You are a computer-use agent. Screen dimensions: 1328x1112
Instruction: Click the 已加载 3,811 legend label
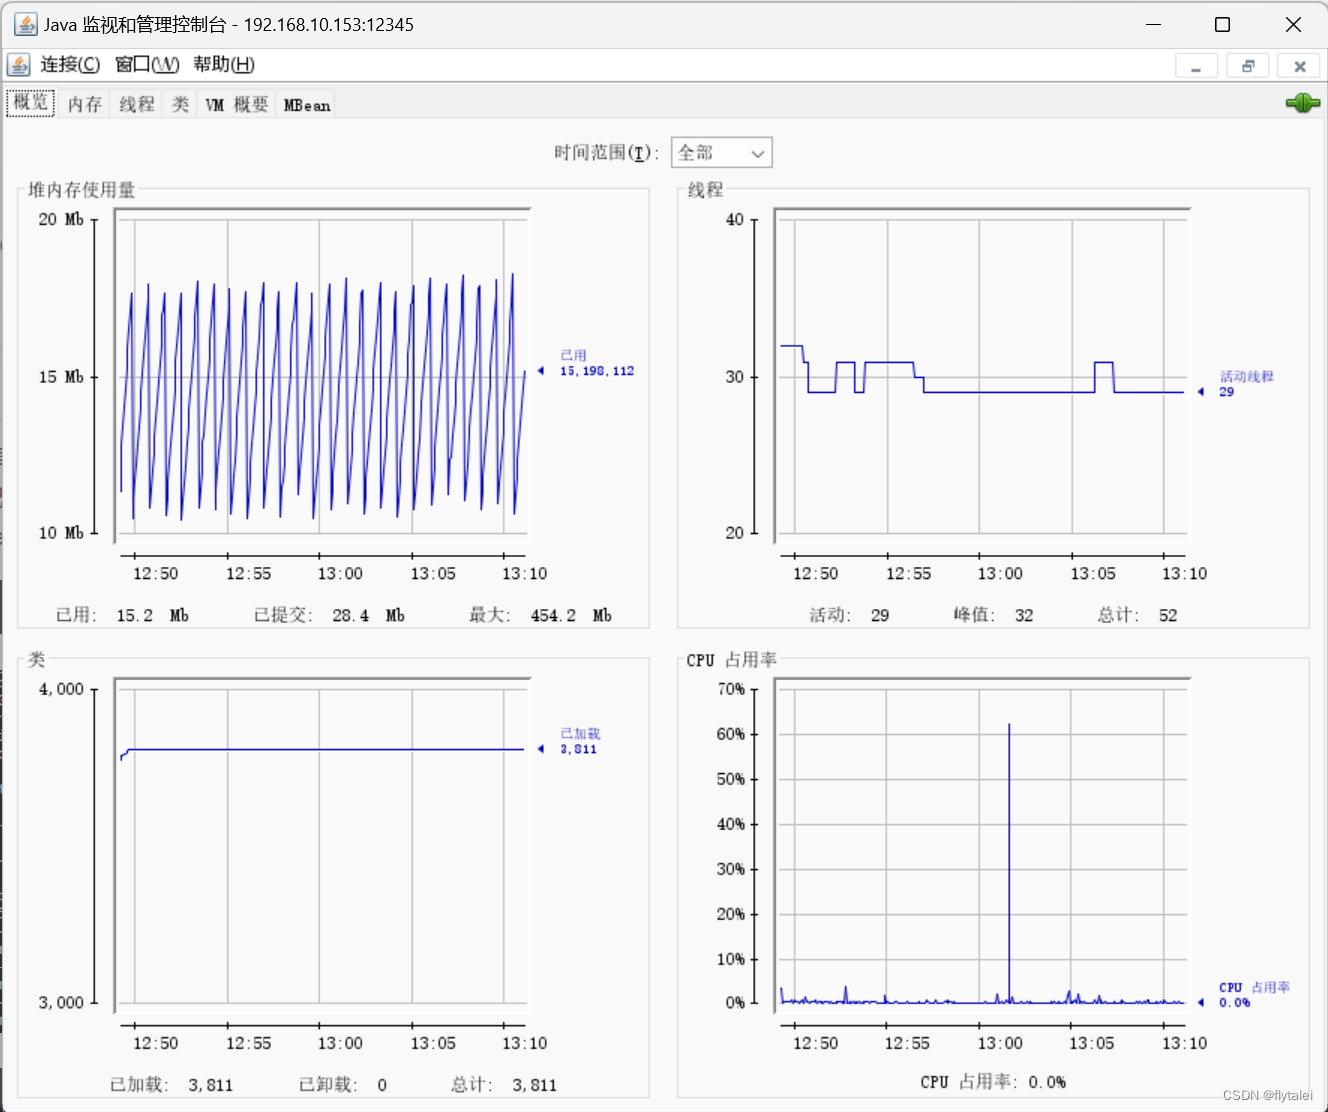[x=580, y=741]
